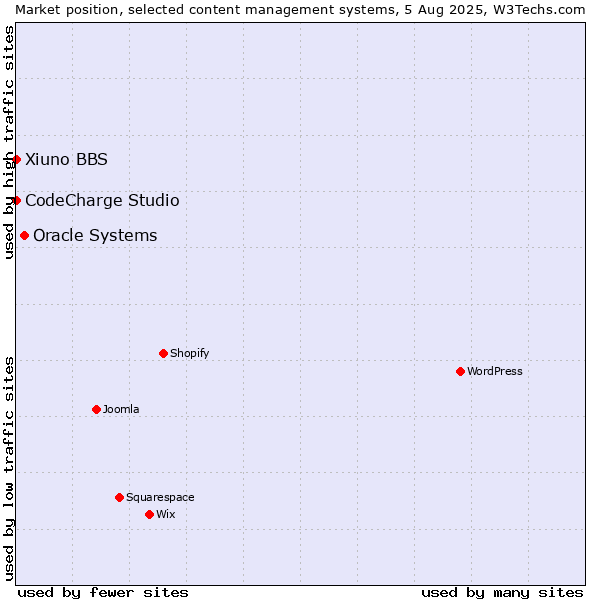Image resolution: width=600 pixels, height=600 pixels.
Task: Click the 'used by high traffic sites' axis label
Action: 8,143
